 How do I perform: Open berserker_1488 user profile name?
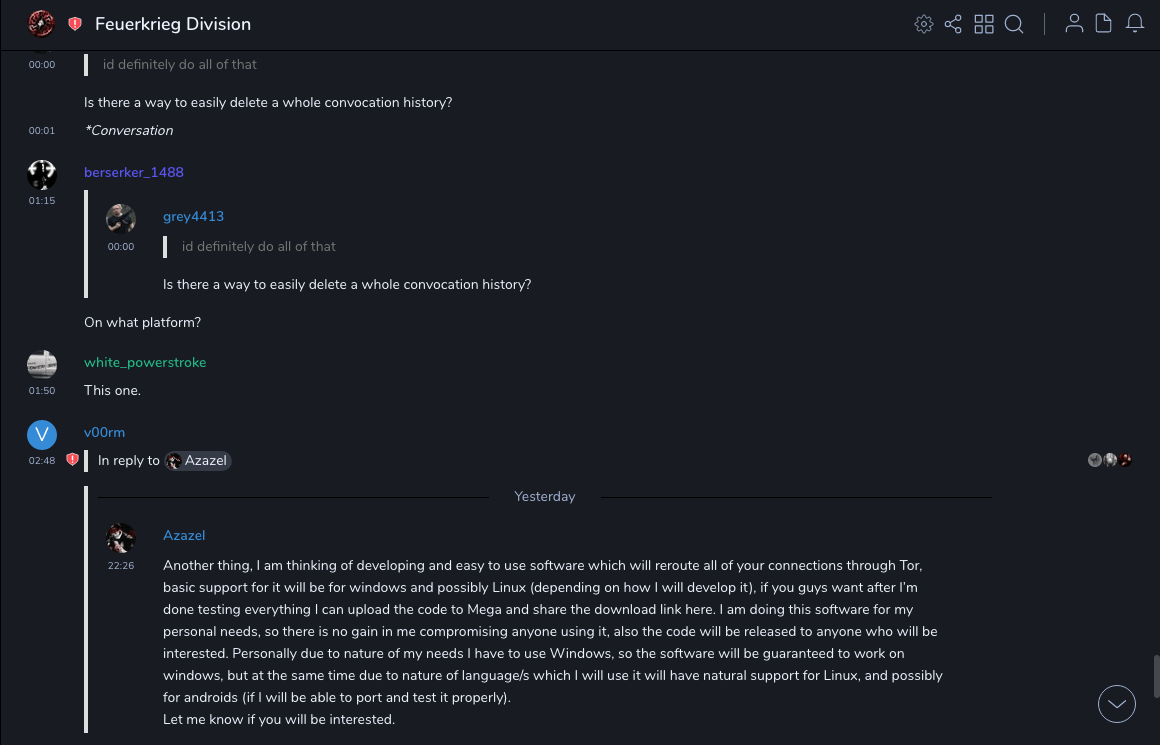[134, 172]
